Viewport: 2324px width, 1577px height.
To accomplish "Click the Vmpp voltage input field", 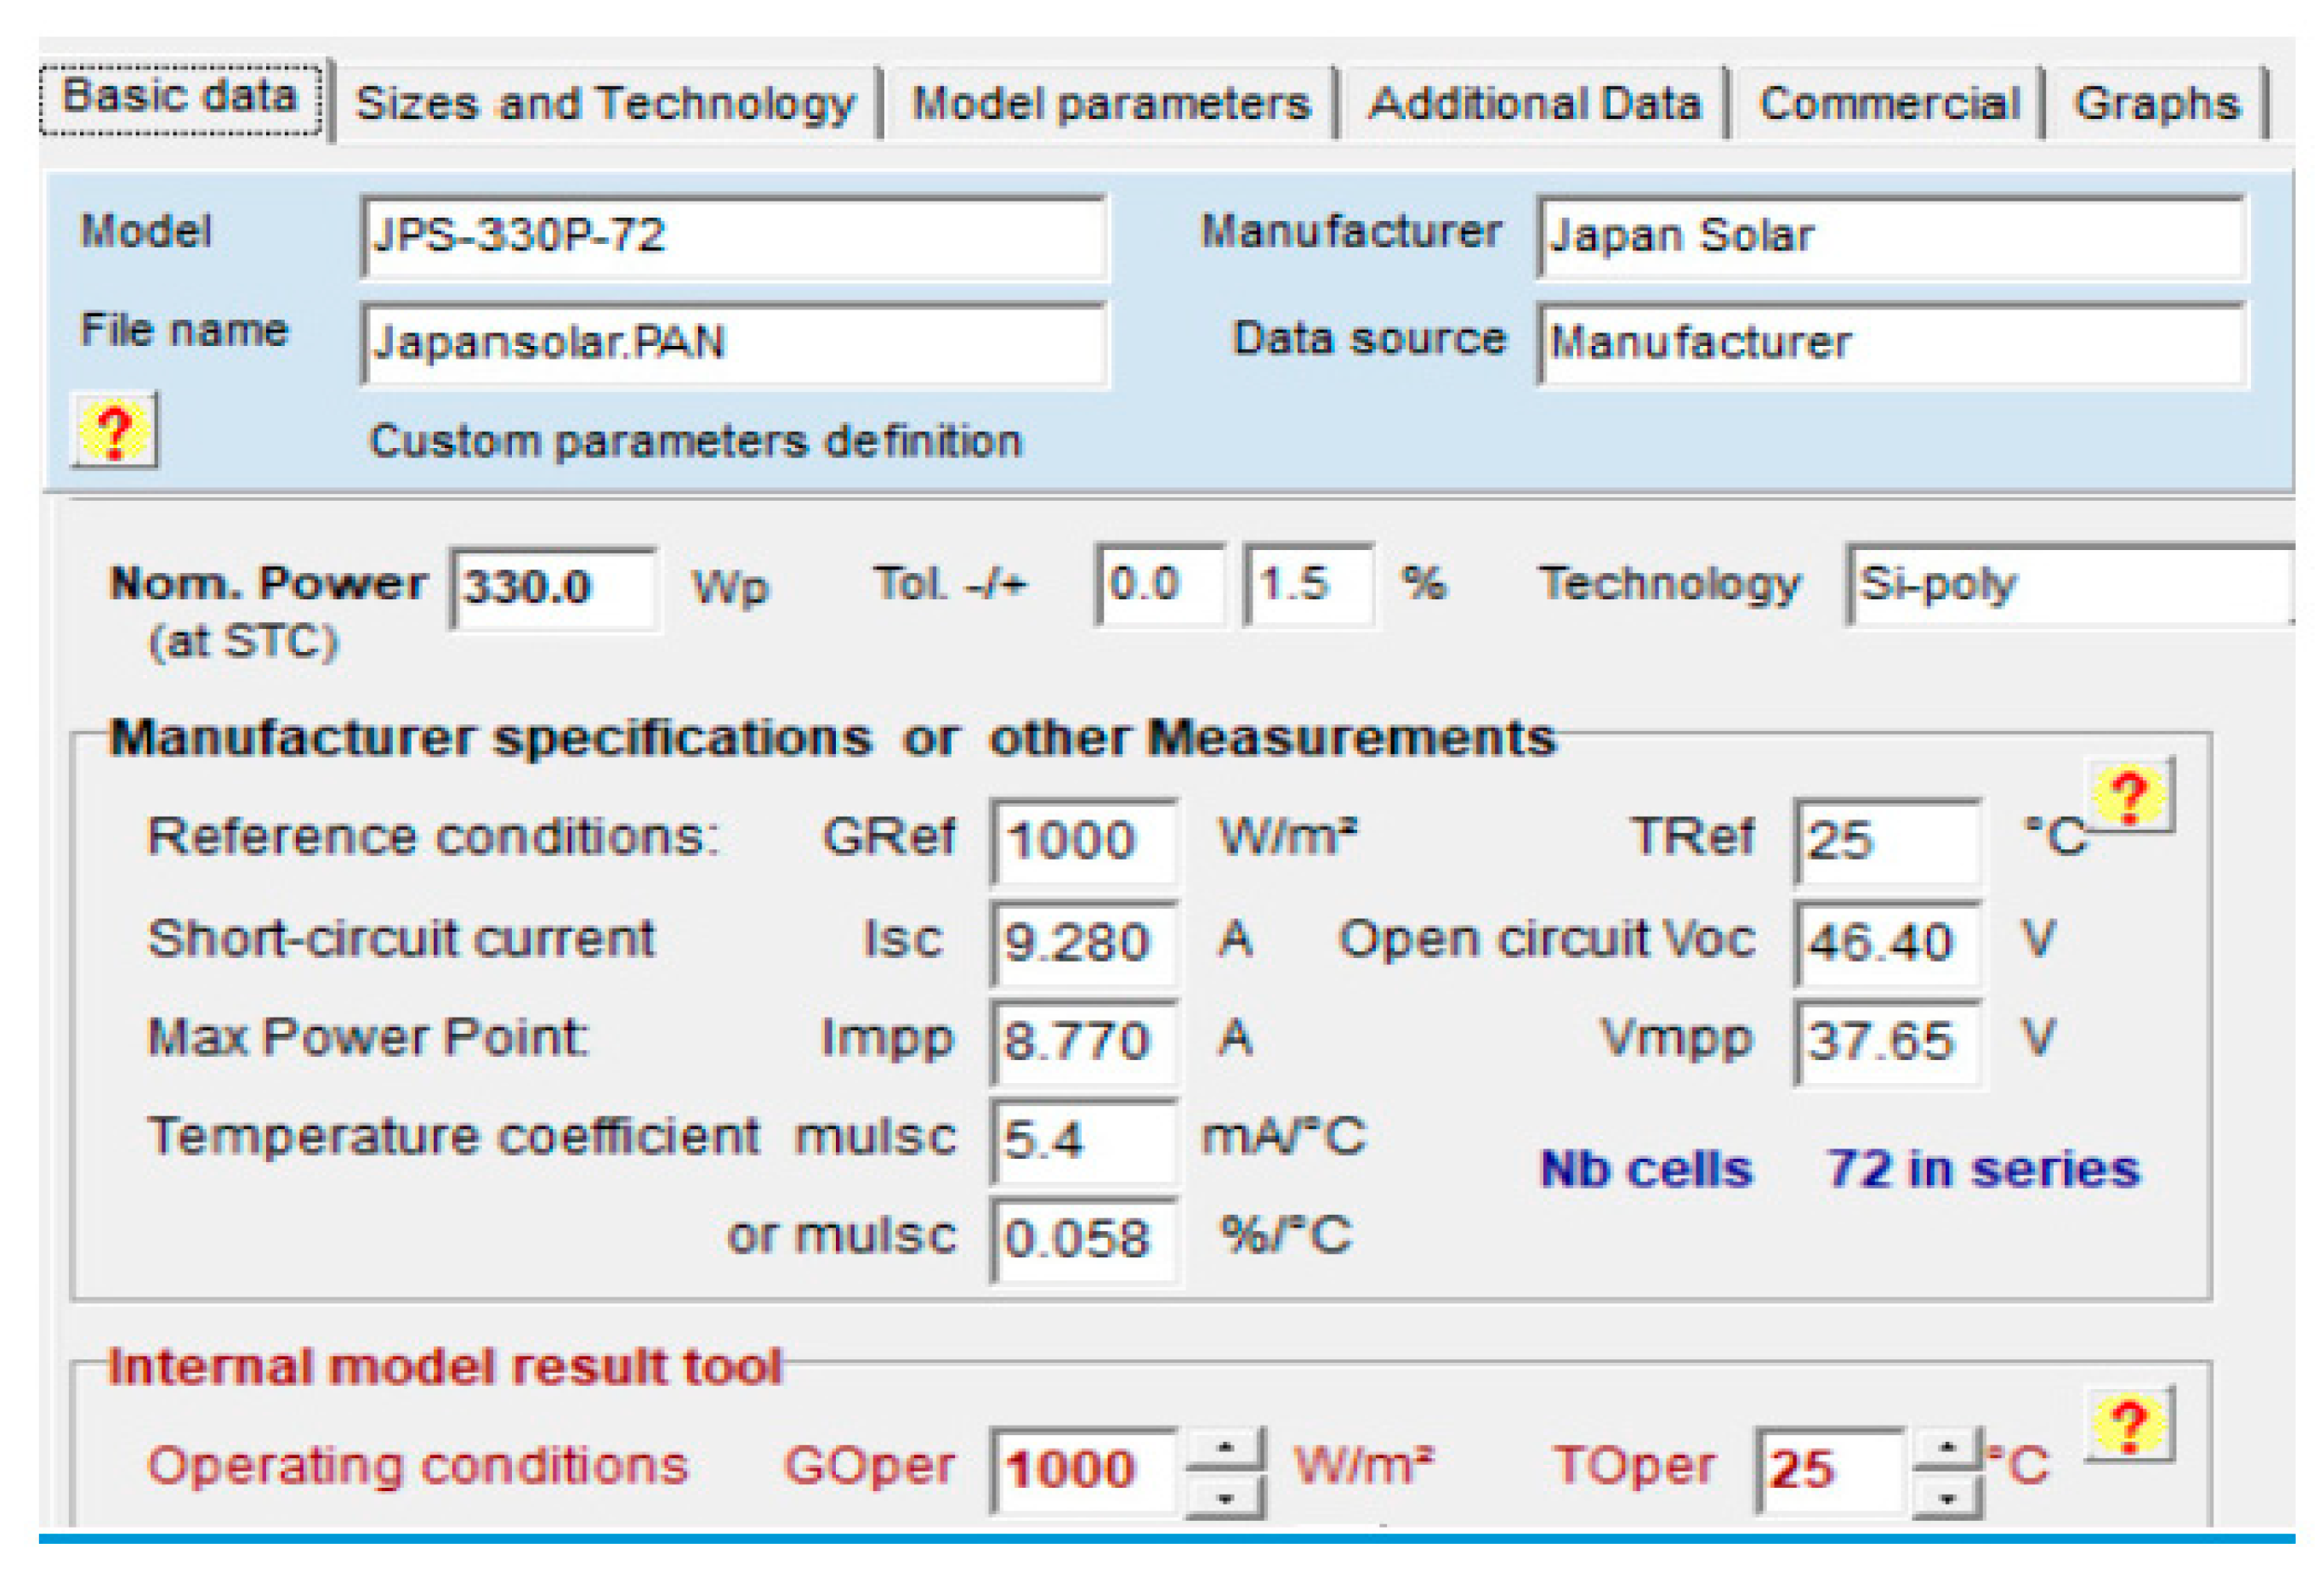I will coord(1885,1041).
